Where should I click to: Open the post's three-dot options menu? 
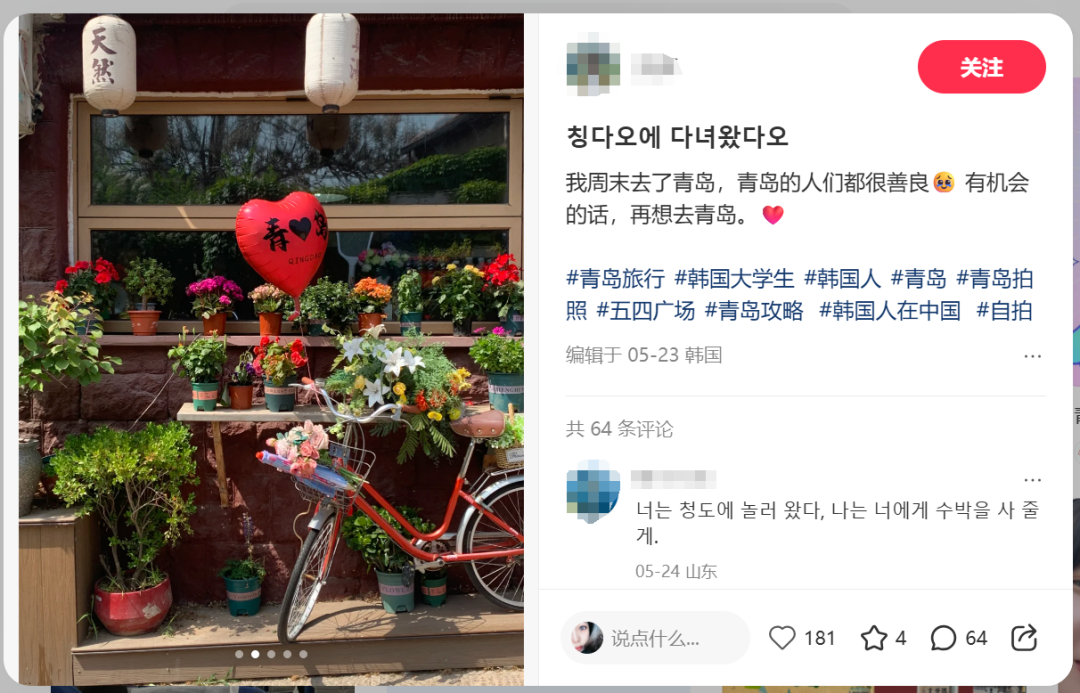1032,356
